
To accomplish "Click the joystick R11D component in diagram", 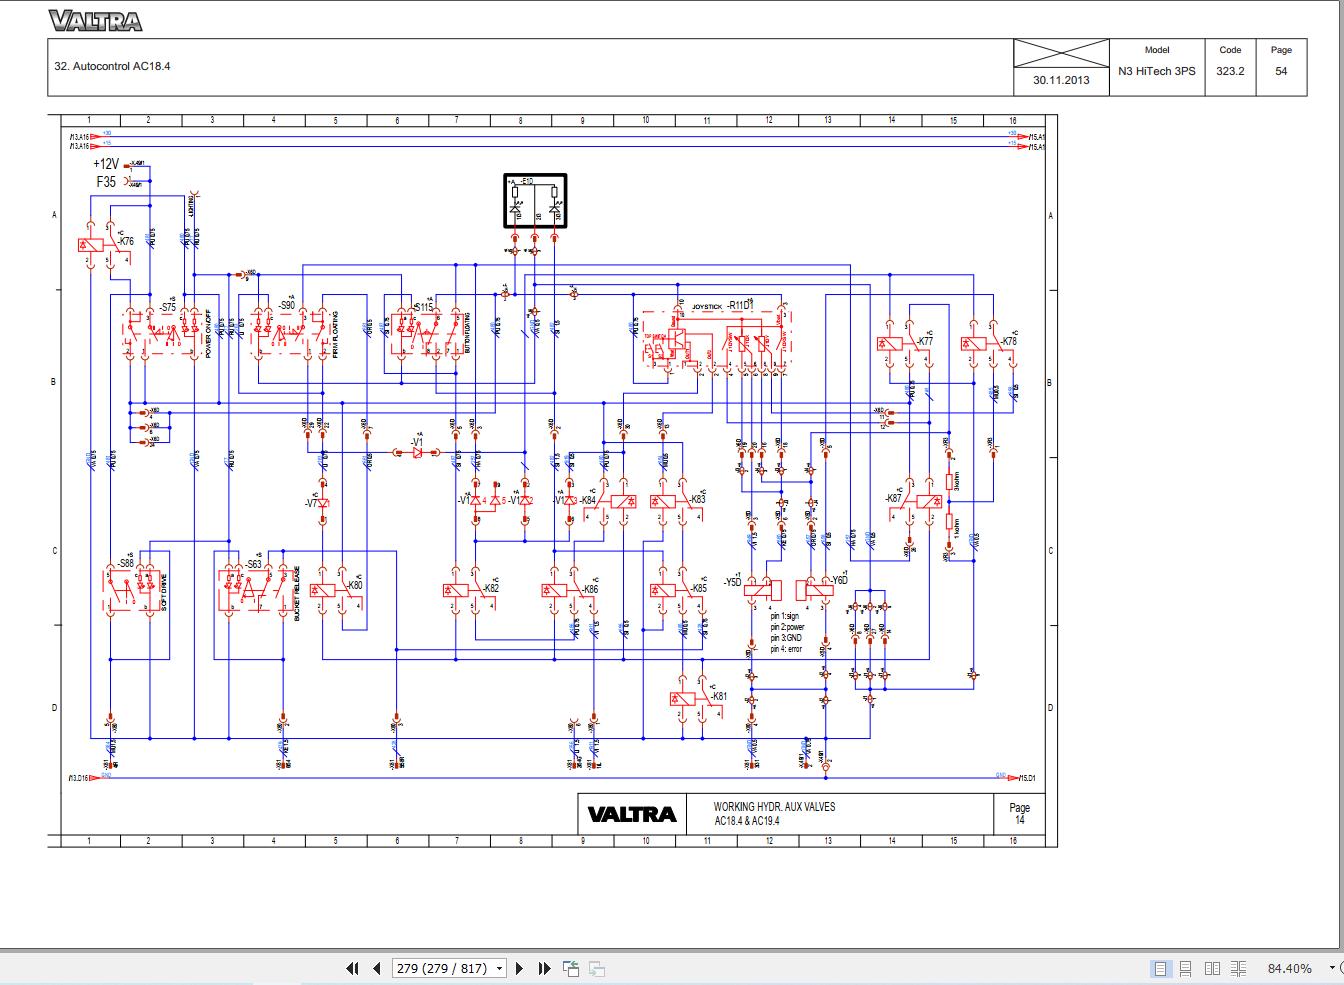I will (x=711, y=339).
